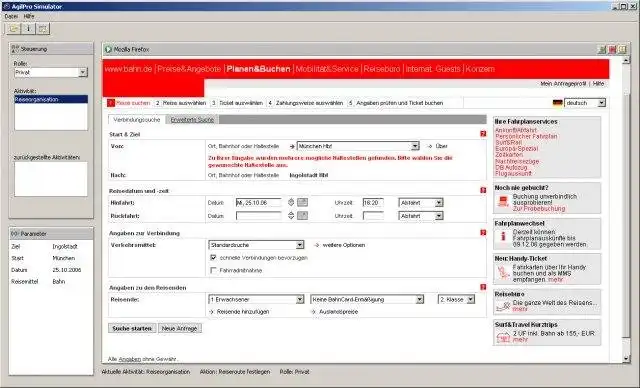Click the Parameter panel header icon
The height and width of the screenshot is (388, 640).
(15, 233)
